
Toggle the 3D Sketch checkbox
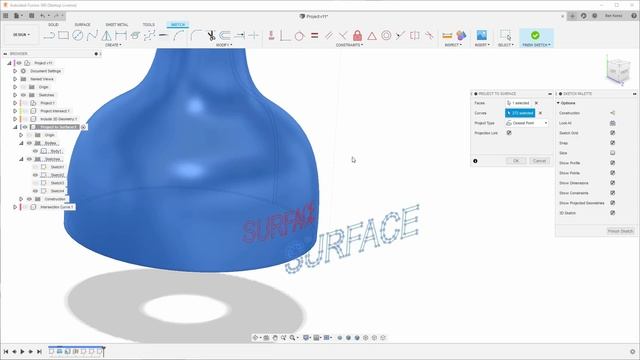click(612, 213)
